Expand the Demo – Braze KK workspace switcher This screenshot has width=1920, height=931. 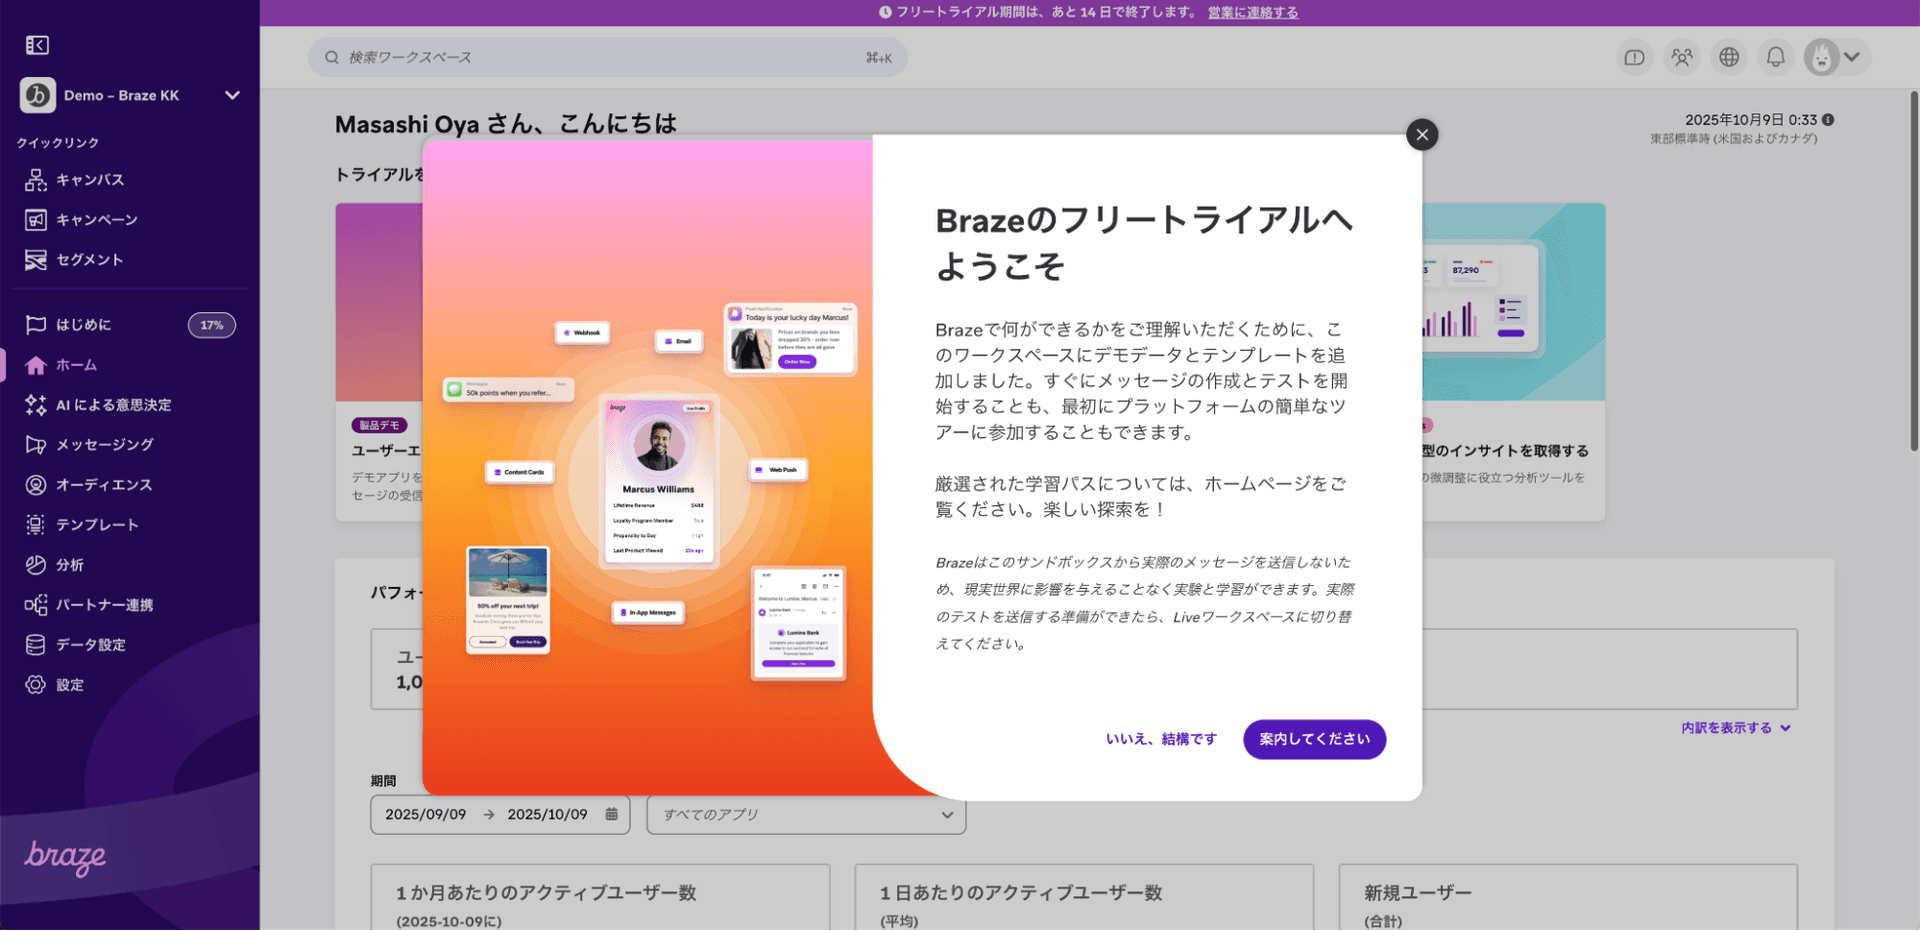coord(232,95)
